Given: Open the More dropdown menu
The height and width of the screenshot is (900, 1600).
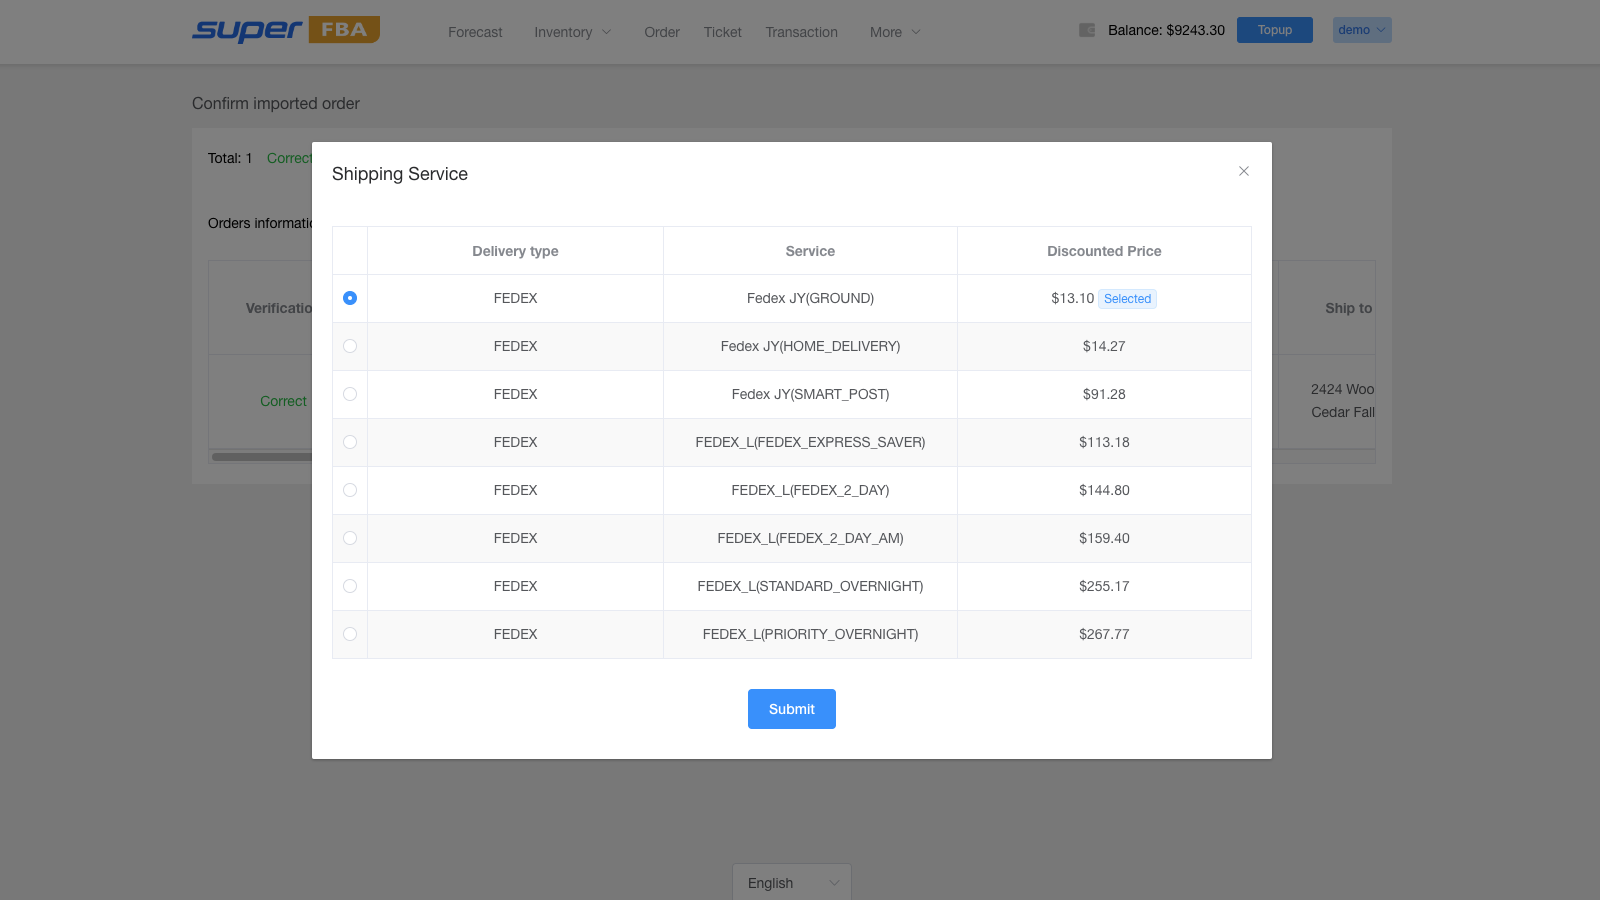Looking at the screenshot, I should click(895, 32).
